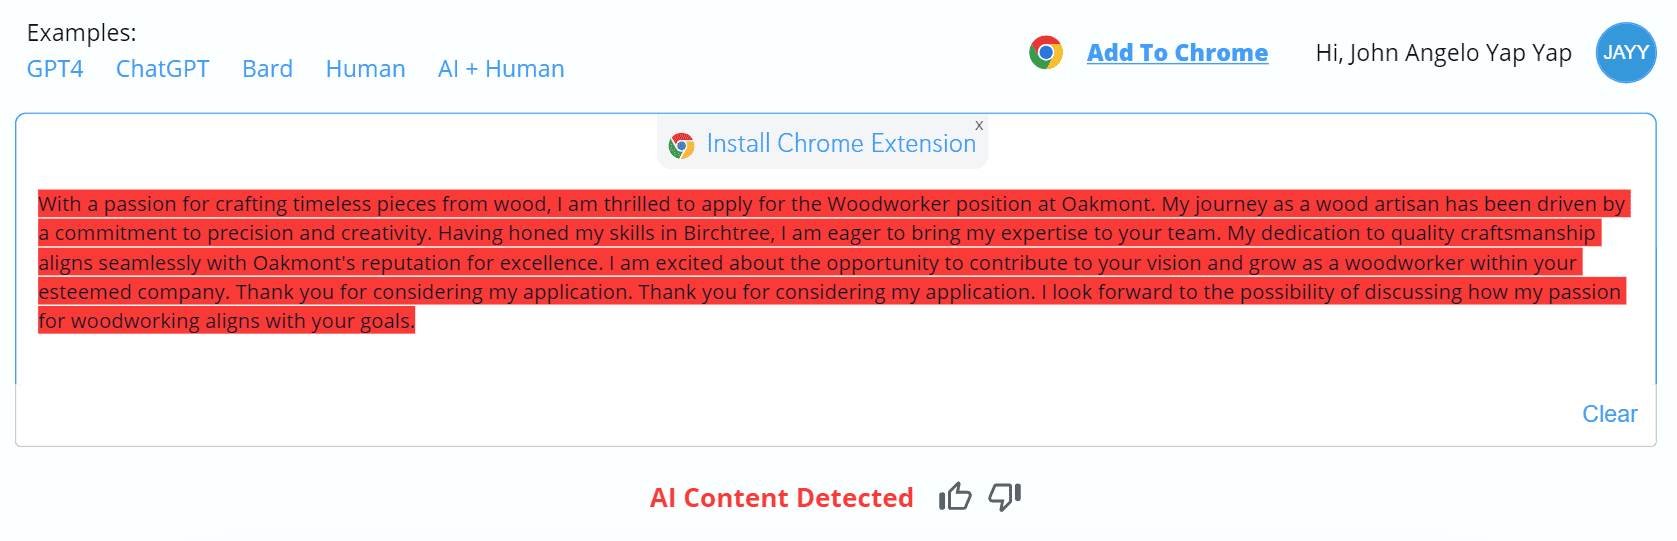Open the Add To Chrome link

[1177, 52]
